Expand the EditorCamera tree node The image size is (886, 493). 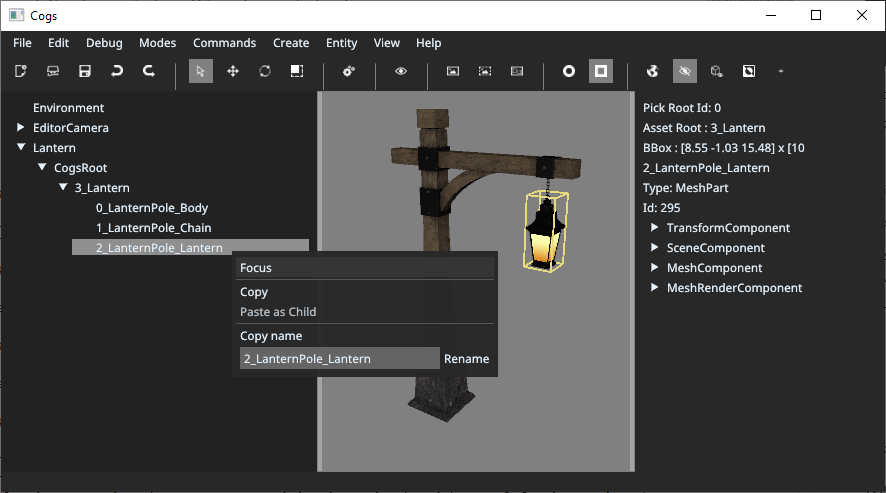click(21, 127)
